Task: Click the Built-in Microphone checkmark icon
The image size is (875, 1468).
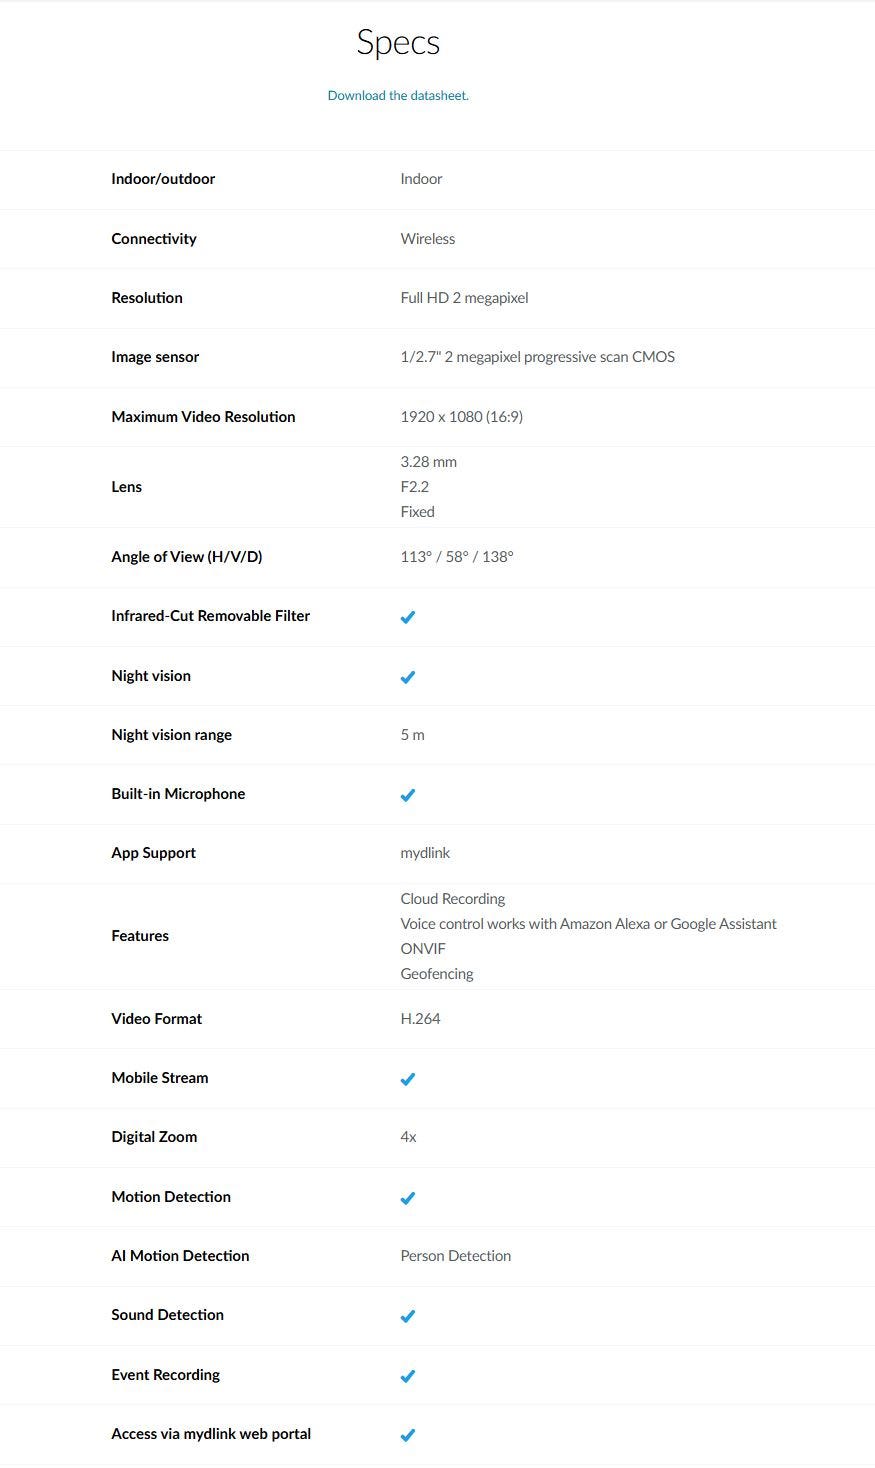Action: tap(407, 795)
